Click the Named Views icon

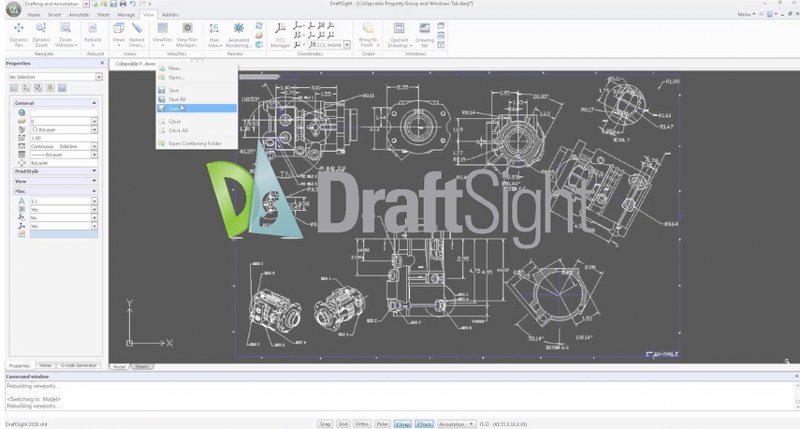[x=136, y=28]
